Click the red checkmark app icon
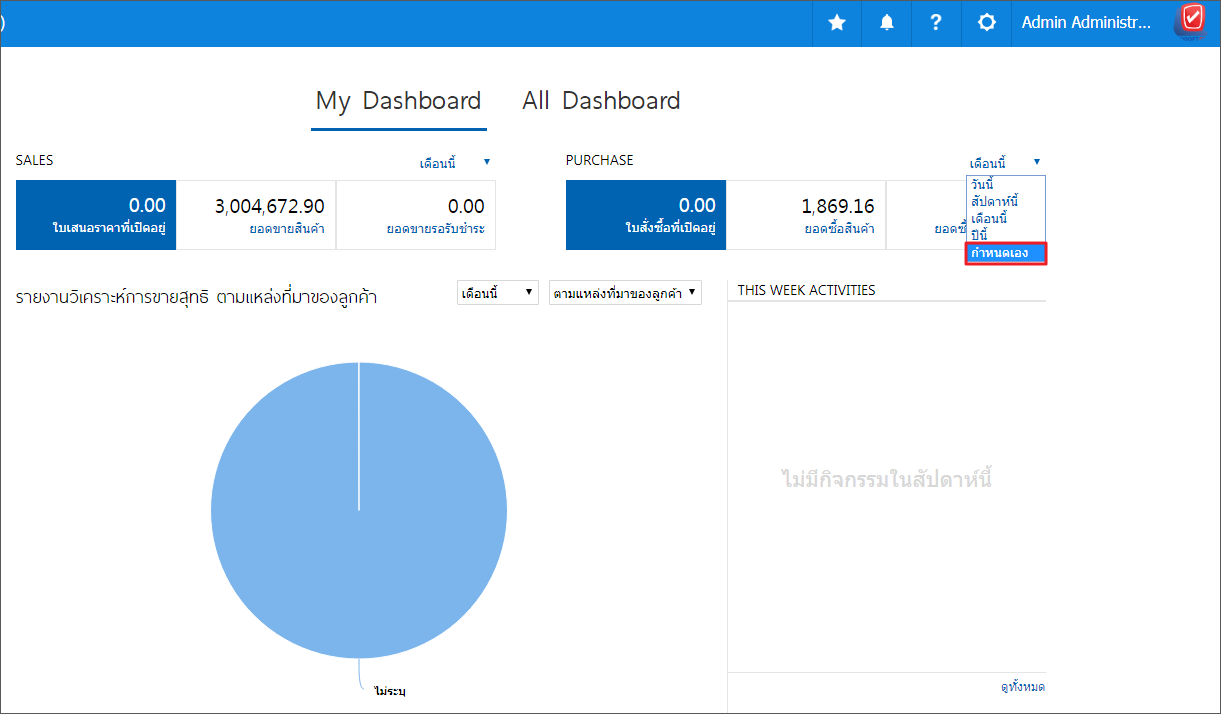1221x714 pixels. (x=1192, y=19)
